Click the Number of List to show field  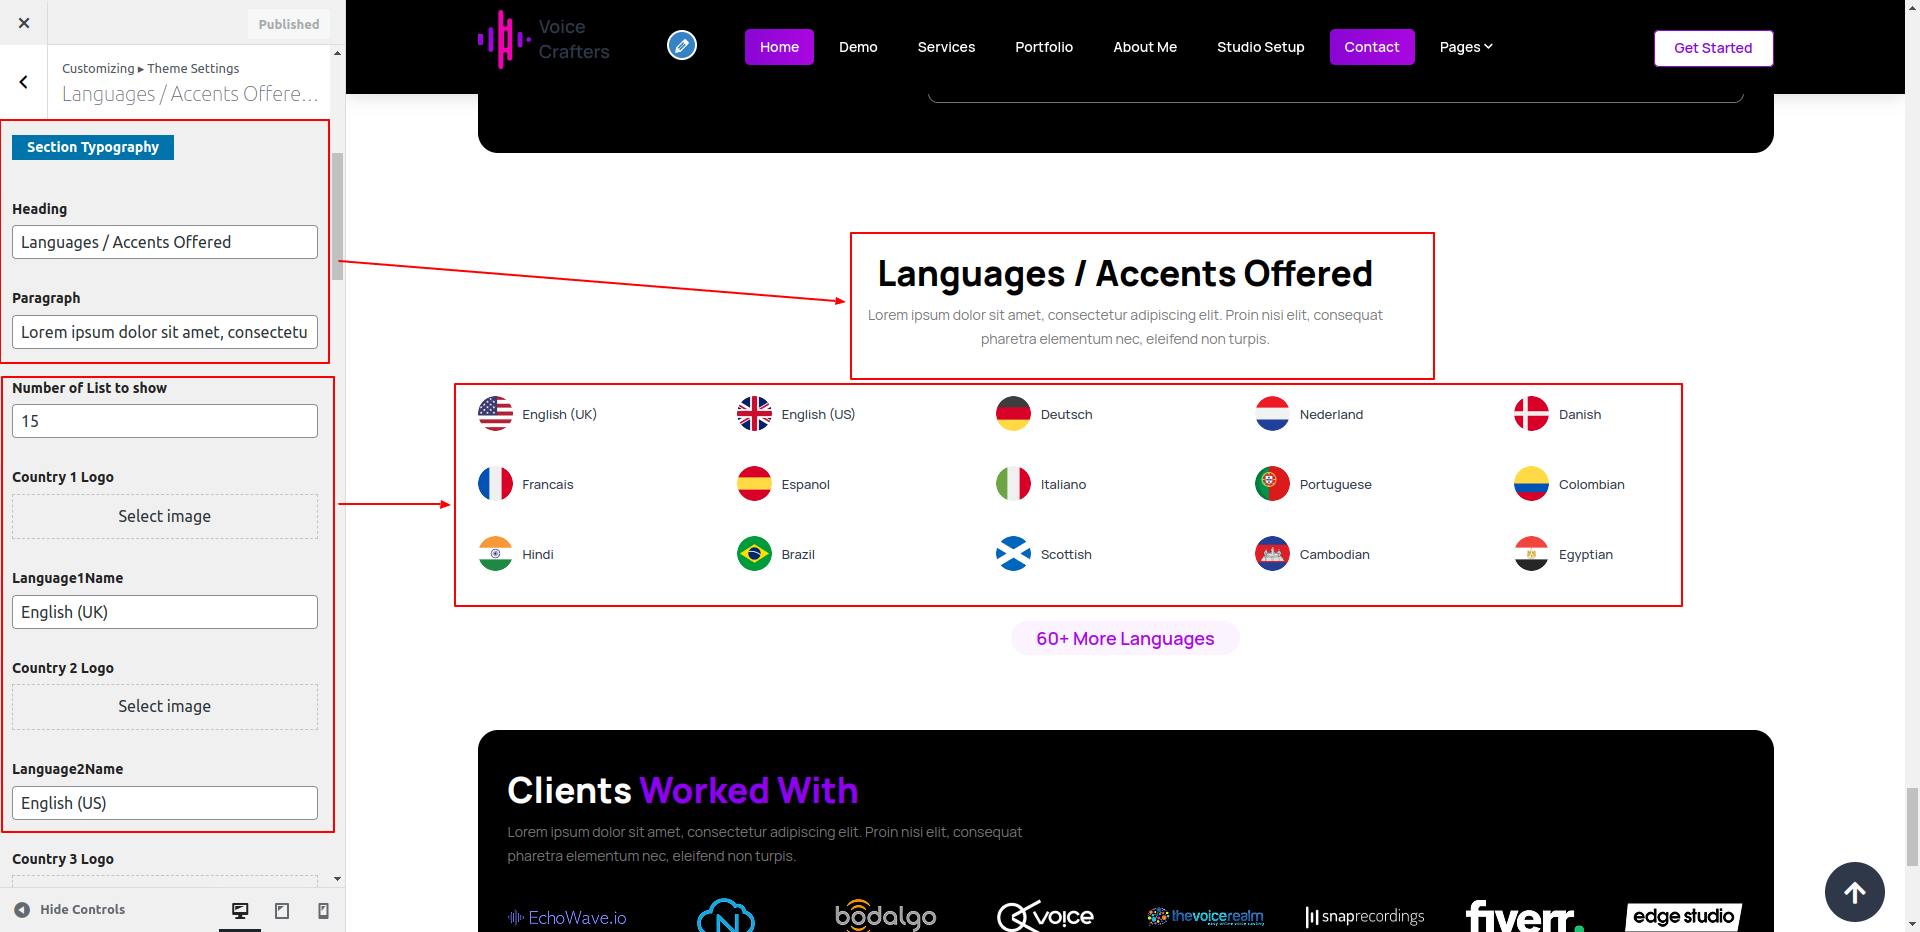click(165, 421)
